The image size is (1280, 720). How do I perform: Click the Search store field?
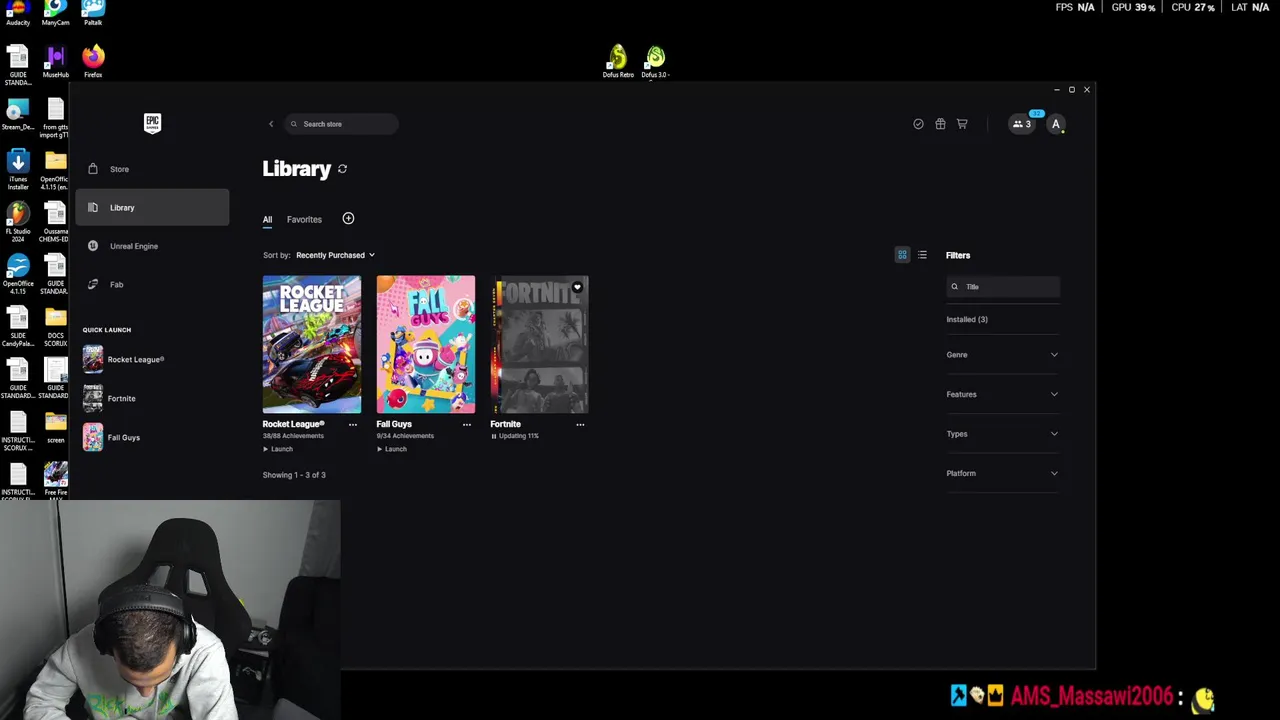pos(341,124)
